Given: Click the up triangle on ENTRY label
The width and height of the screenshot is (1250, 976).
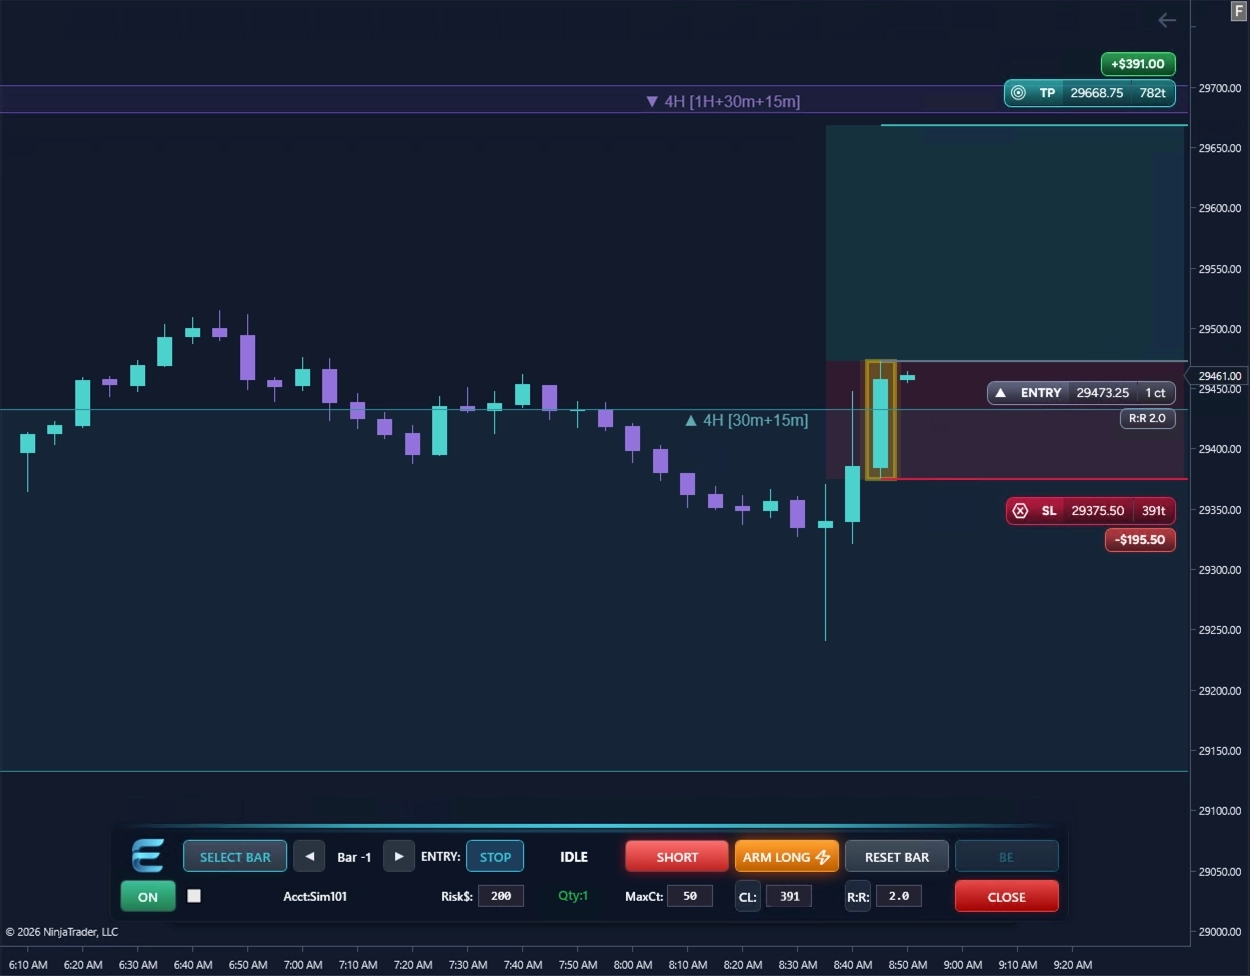Looking at the screenshot, I should coord(1000,393).
